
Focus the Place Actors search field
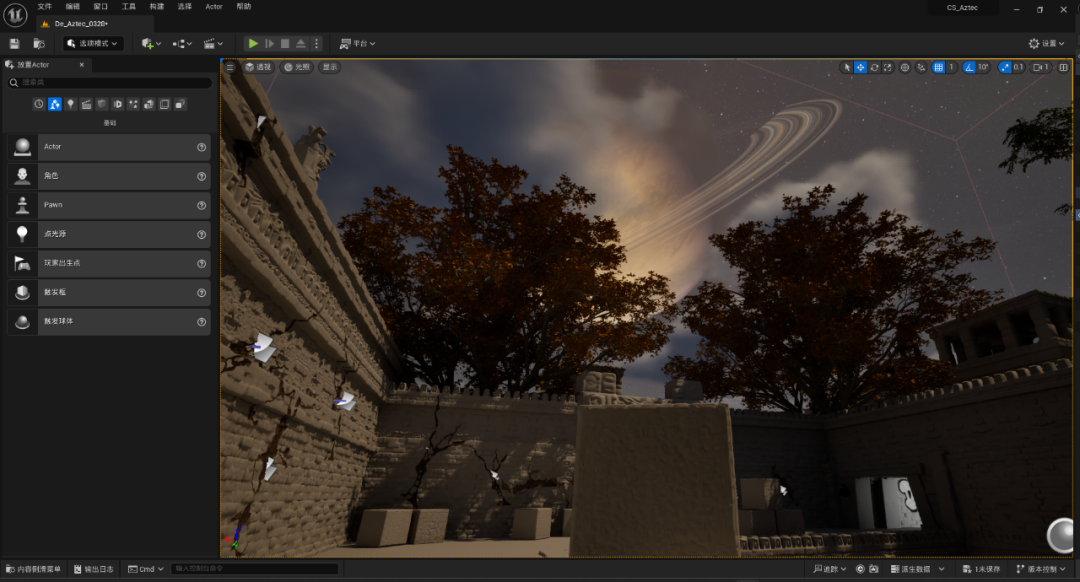pos(110,83)
